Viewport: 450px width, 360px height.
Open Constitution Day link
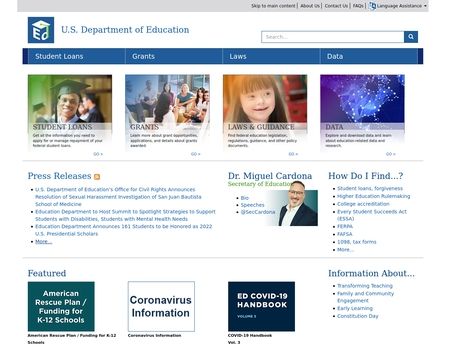coord(357,316)
